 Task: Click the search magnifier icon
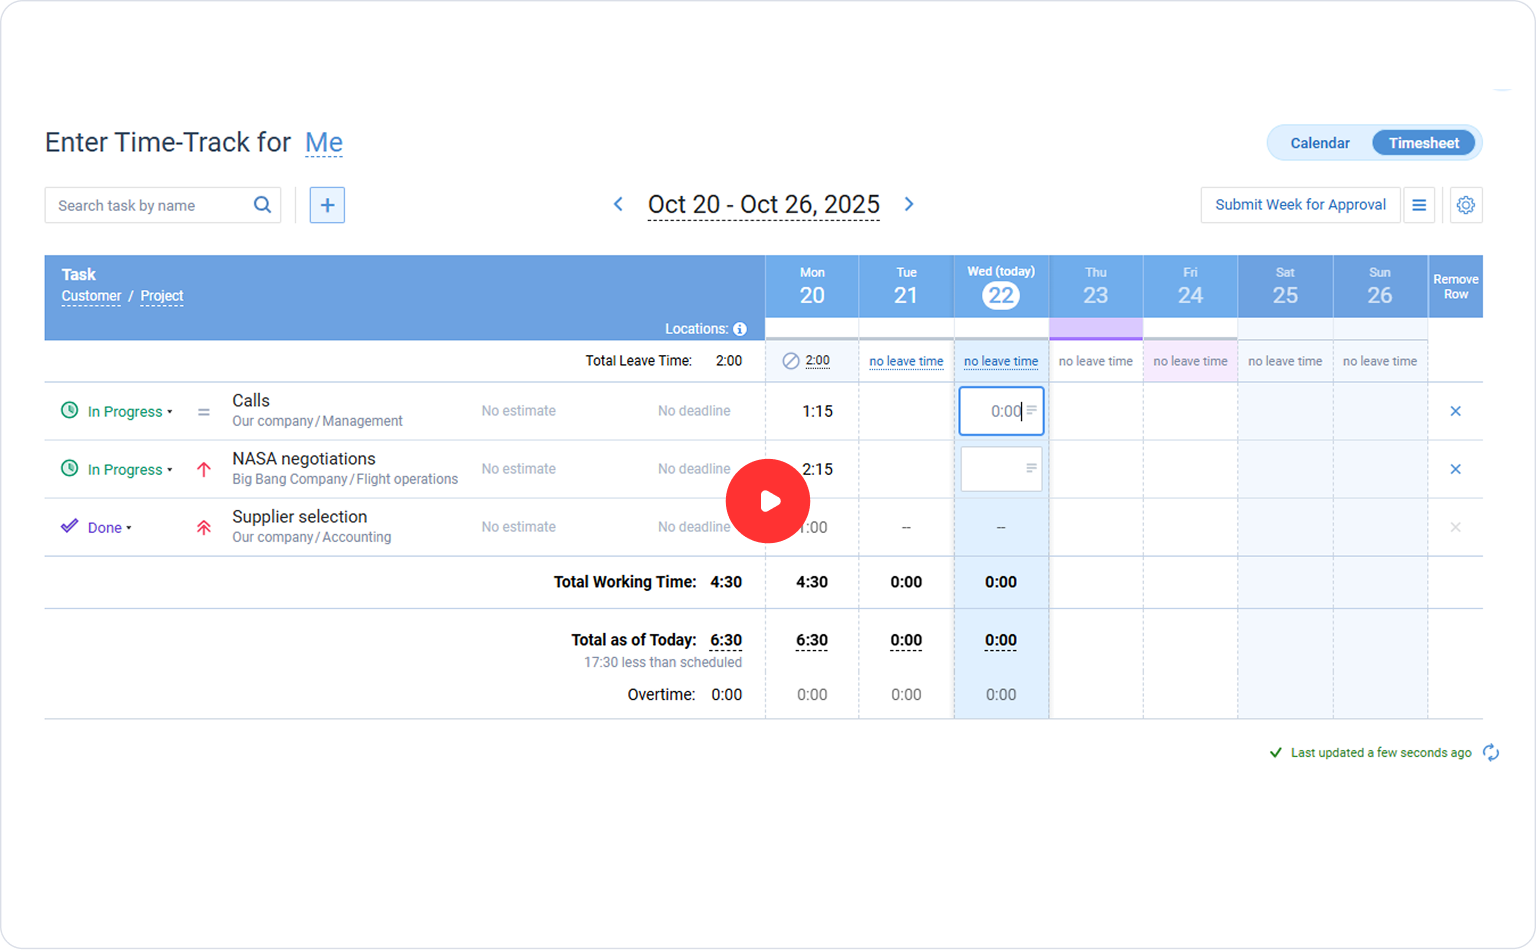pyautogui.click(x=262, y=205)
